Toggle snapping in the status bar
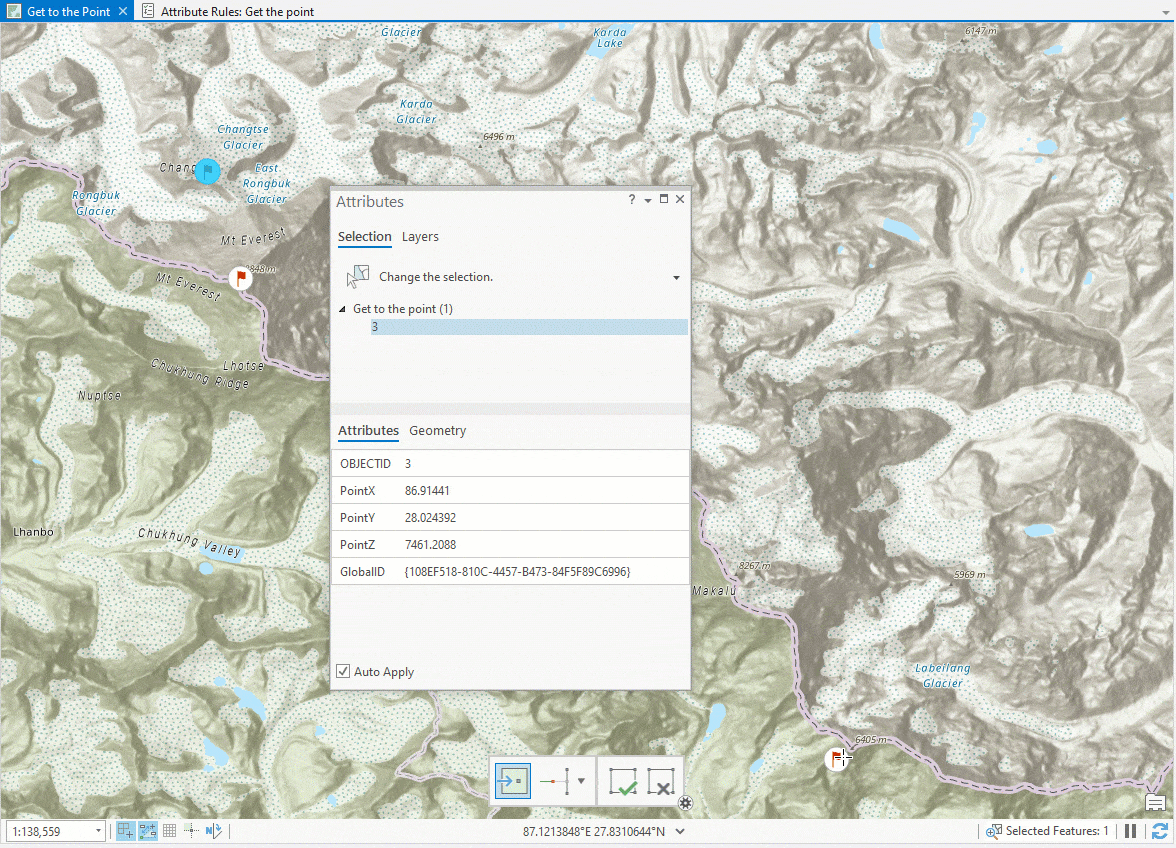This screenshot has height=848, width=1176. (125, 831)
